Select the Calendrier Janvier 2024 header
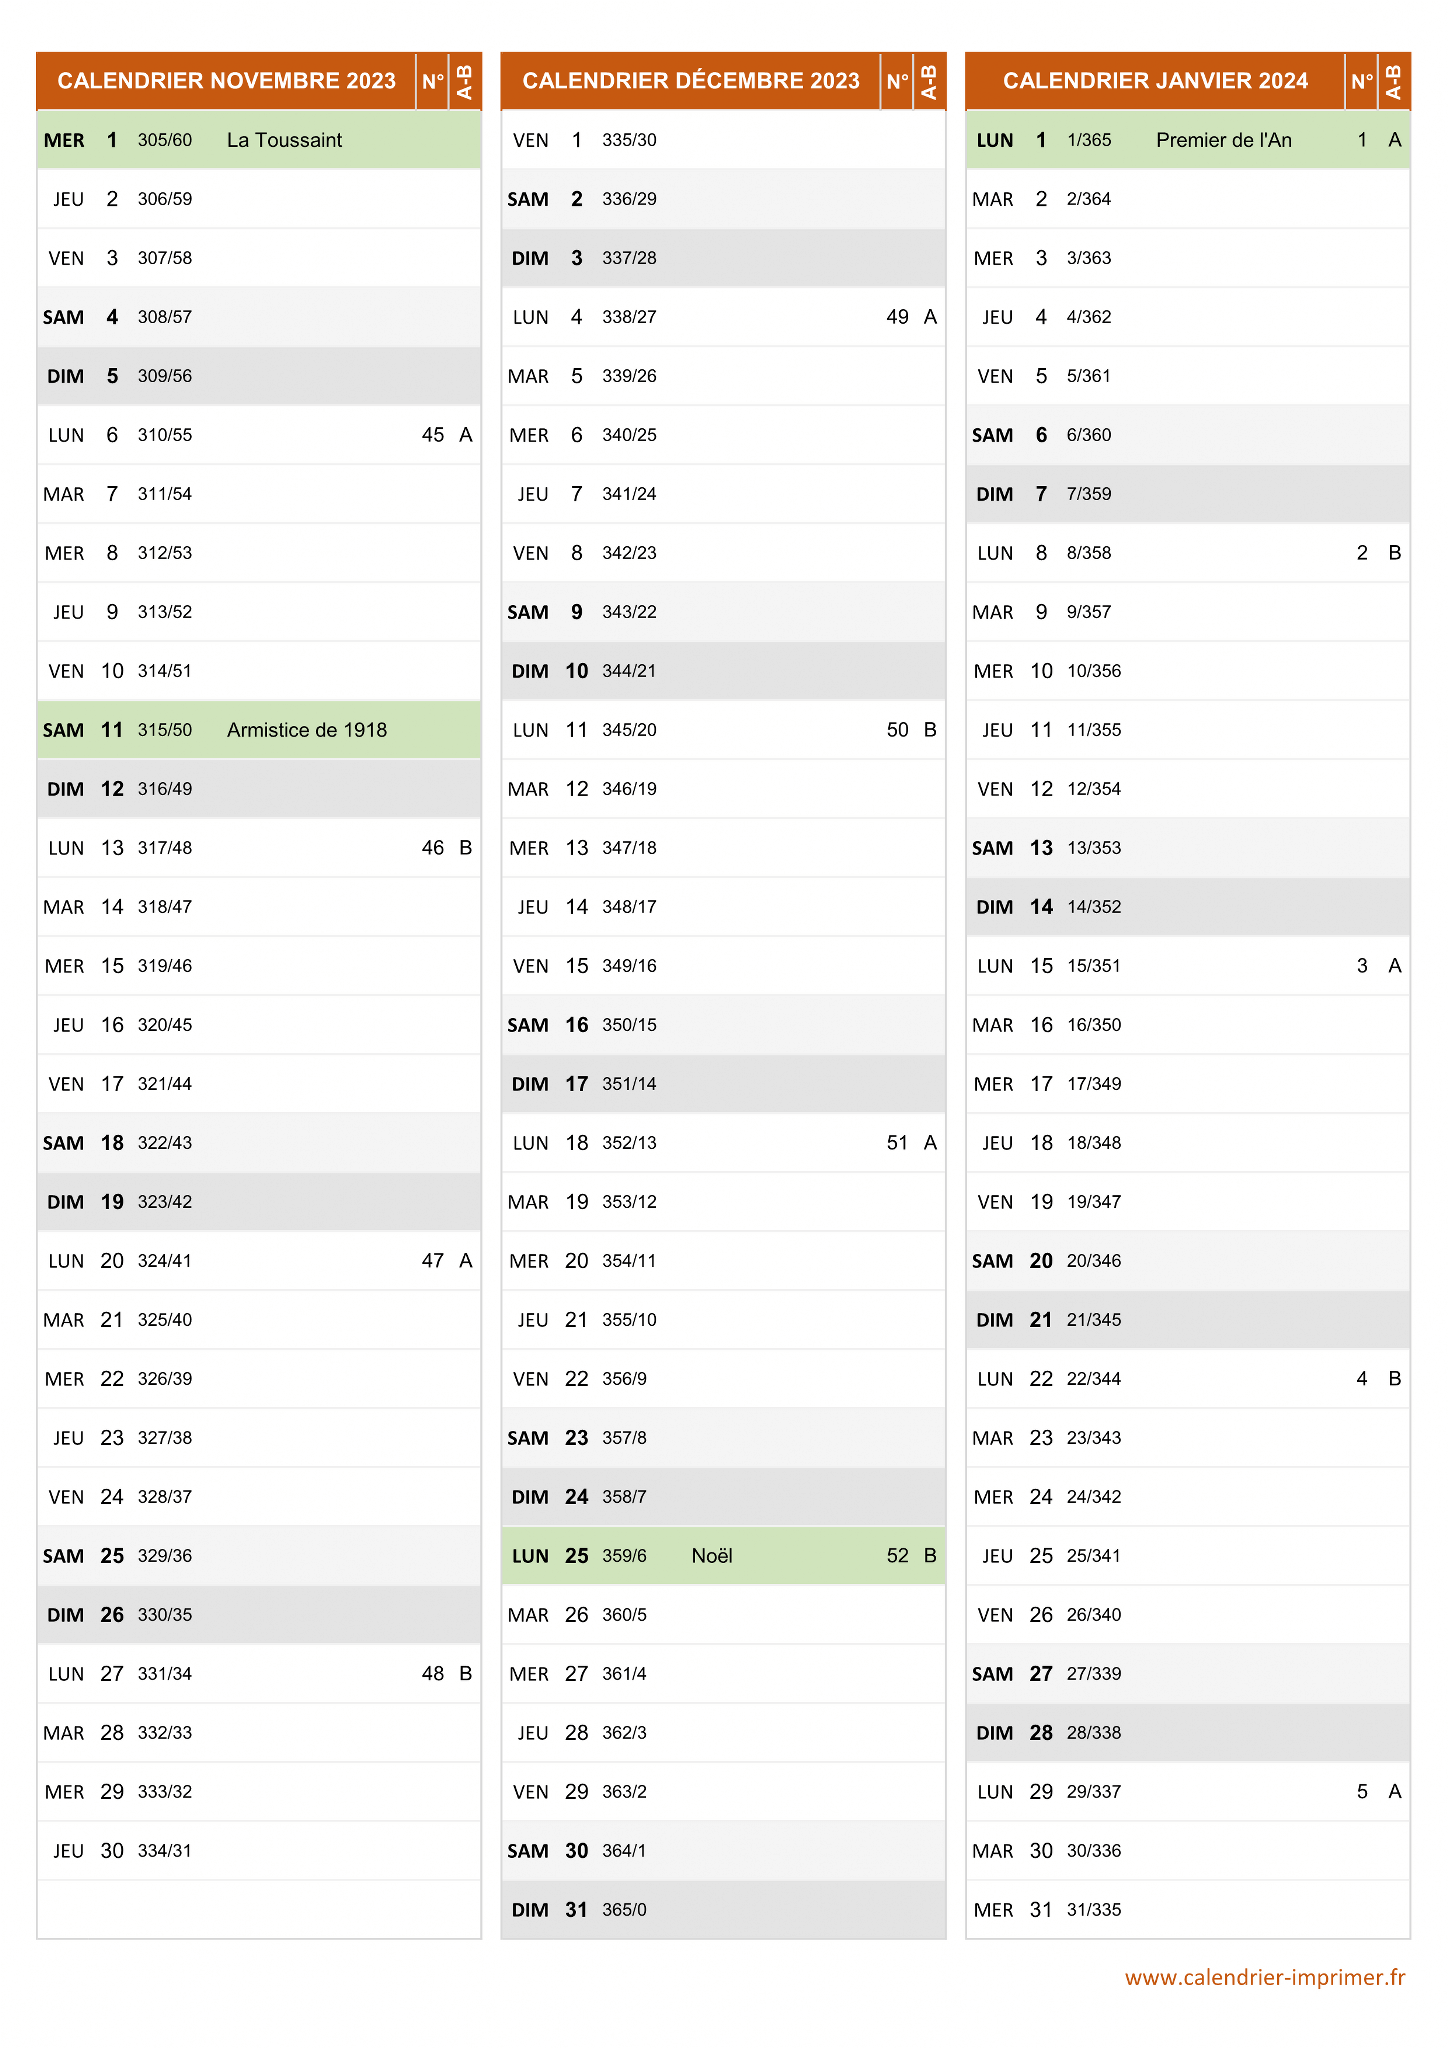 (x=1155, y=81)
